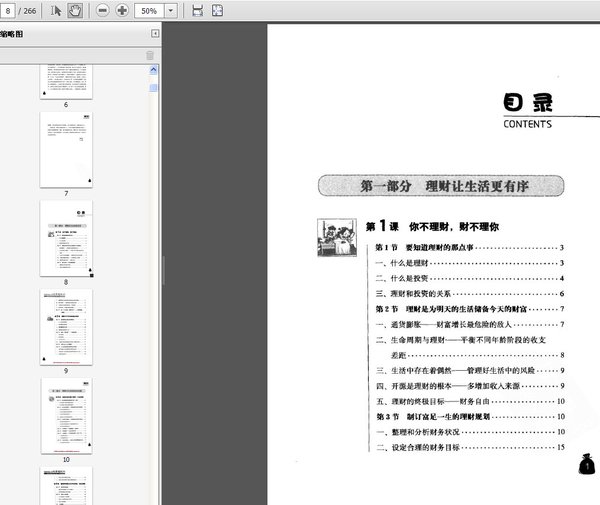Open the partially visible page 11 thumbnail
The width and height of the screenshot is (600, 505).
click(66, 486)
